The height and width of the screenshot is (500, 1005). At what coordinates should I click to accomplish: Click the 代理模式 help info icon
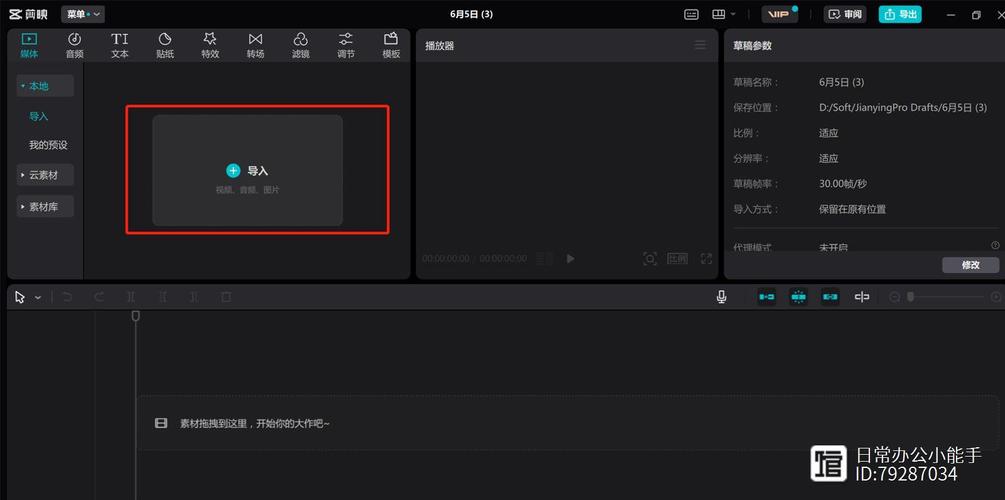click(995, 245)
